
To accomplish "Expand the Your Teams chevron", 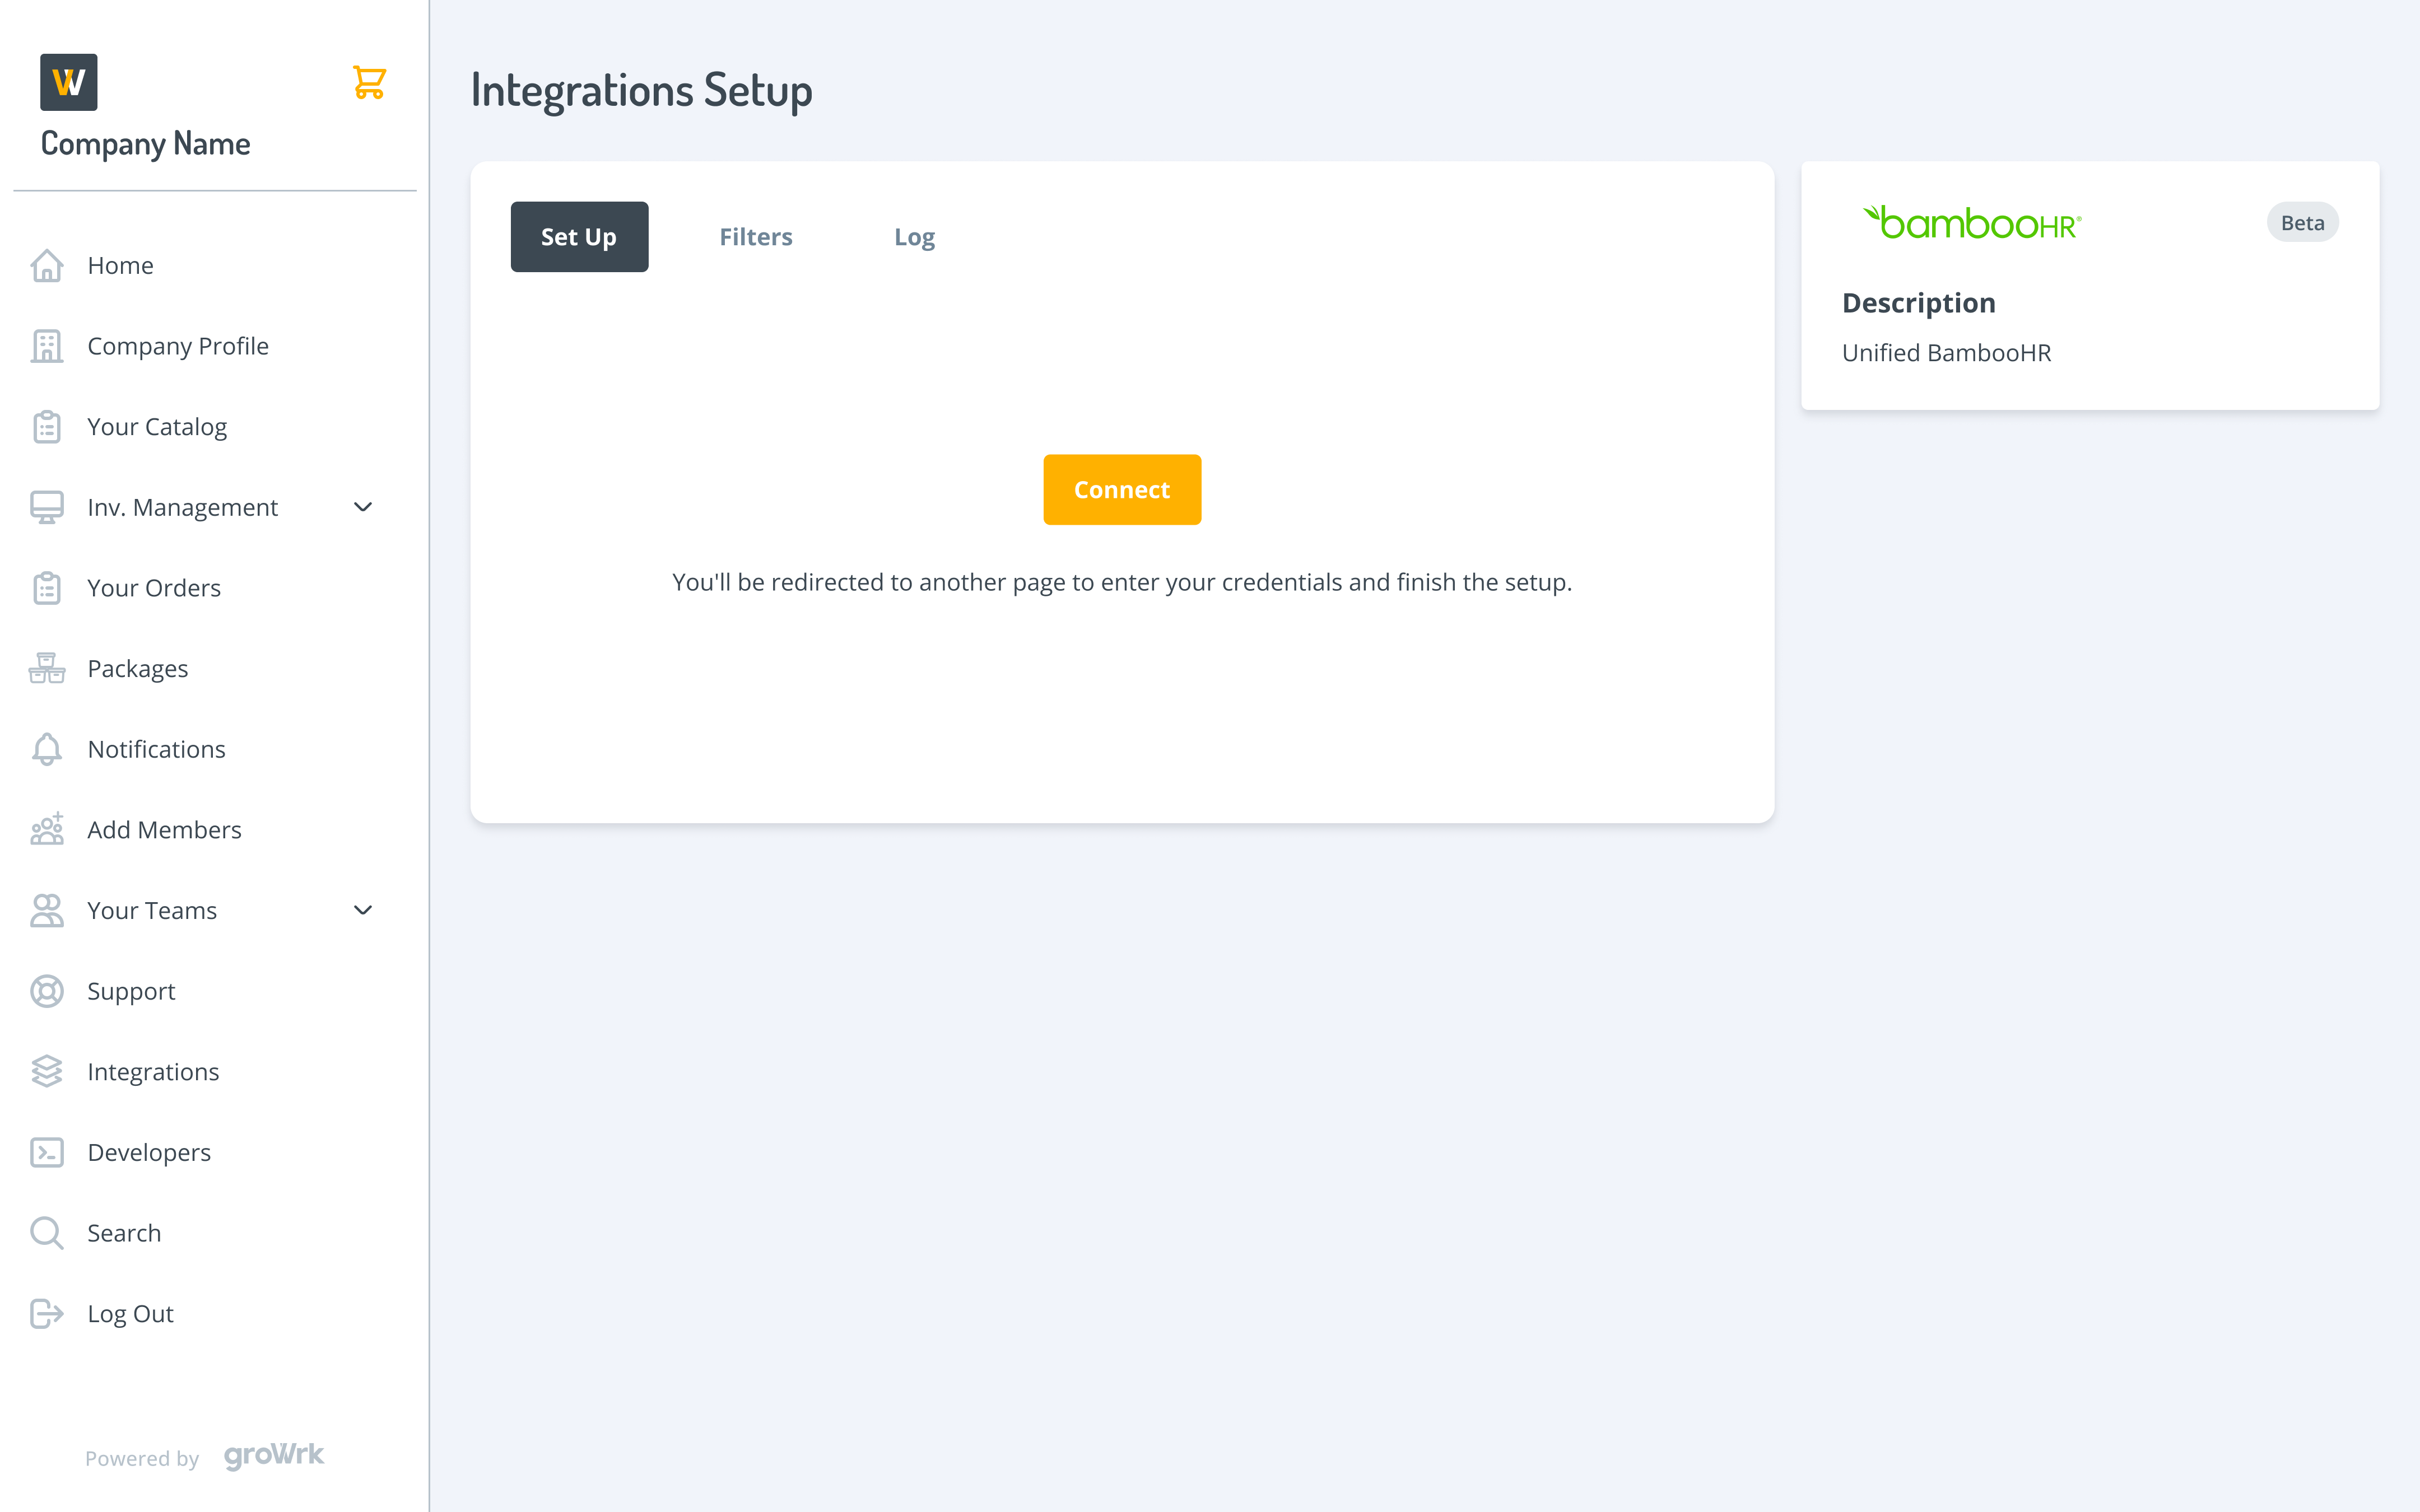I will [363, 910].
